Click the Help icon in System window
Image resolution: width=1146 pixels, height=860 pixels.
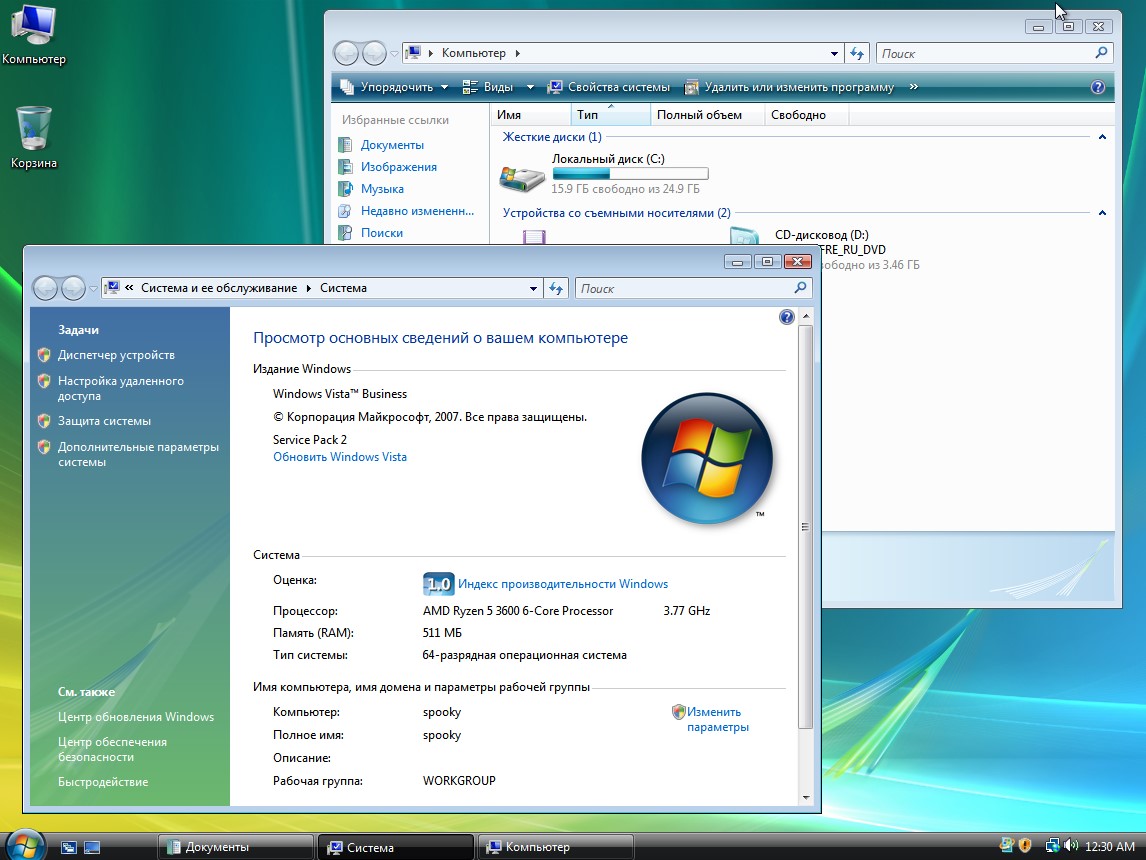tap(786, 317)
